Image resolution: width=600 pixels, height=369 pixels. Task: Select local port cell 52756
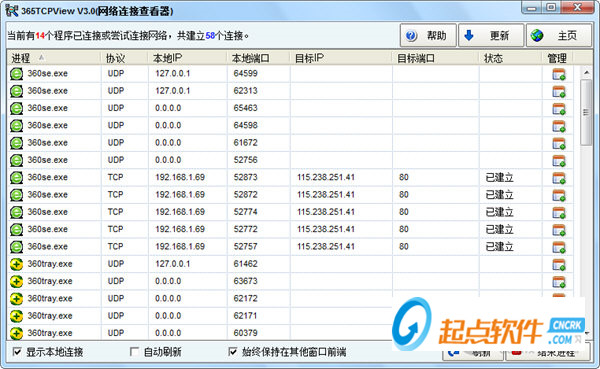pyautogui.click(x=245, y=160)
